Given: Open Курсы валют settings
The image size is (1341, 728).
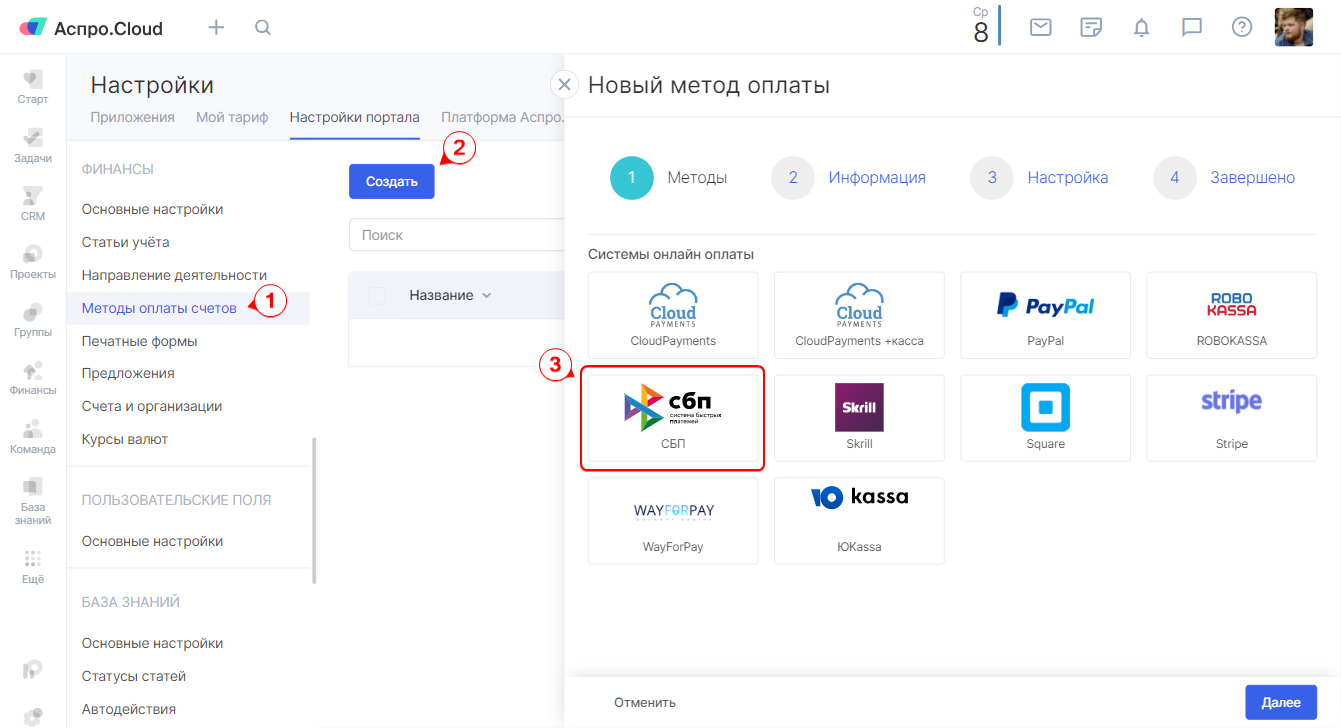Looking at the screenshot, I should [x=125, y=439].
